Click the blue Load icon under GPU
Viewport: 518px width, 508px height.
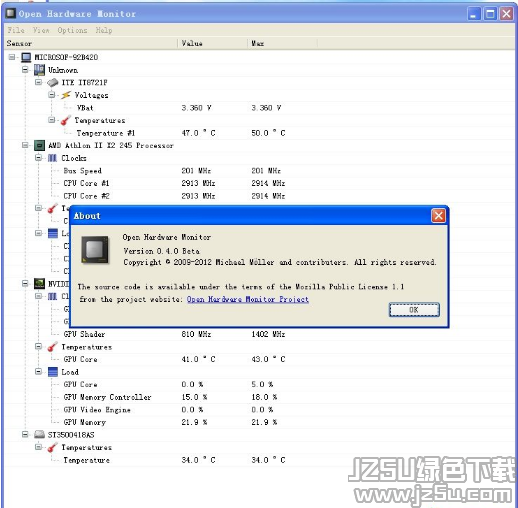click(x=53, y=372)
